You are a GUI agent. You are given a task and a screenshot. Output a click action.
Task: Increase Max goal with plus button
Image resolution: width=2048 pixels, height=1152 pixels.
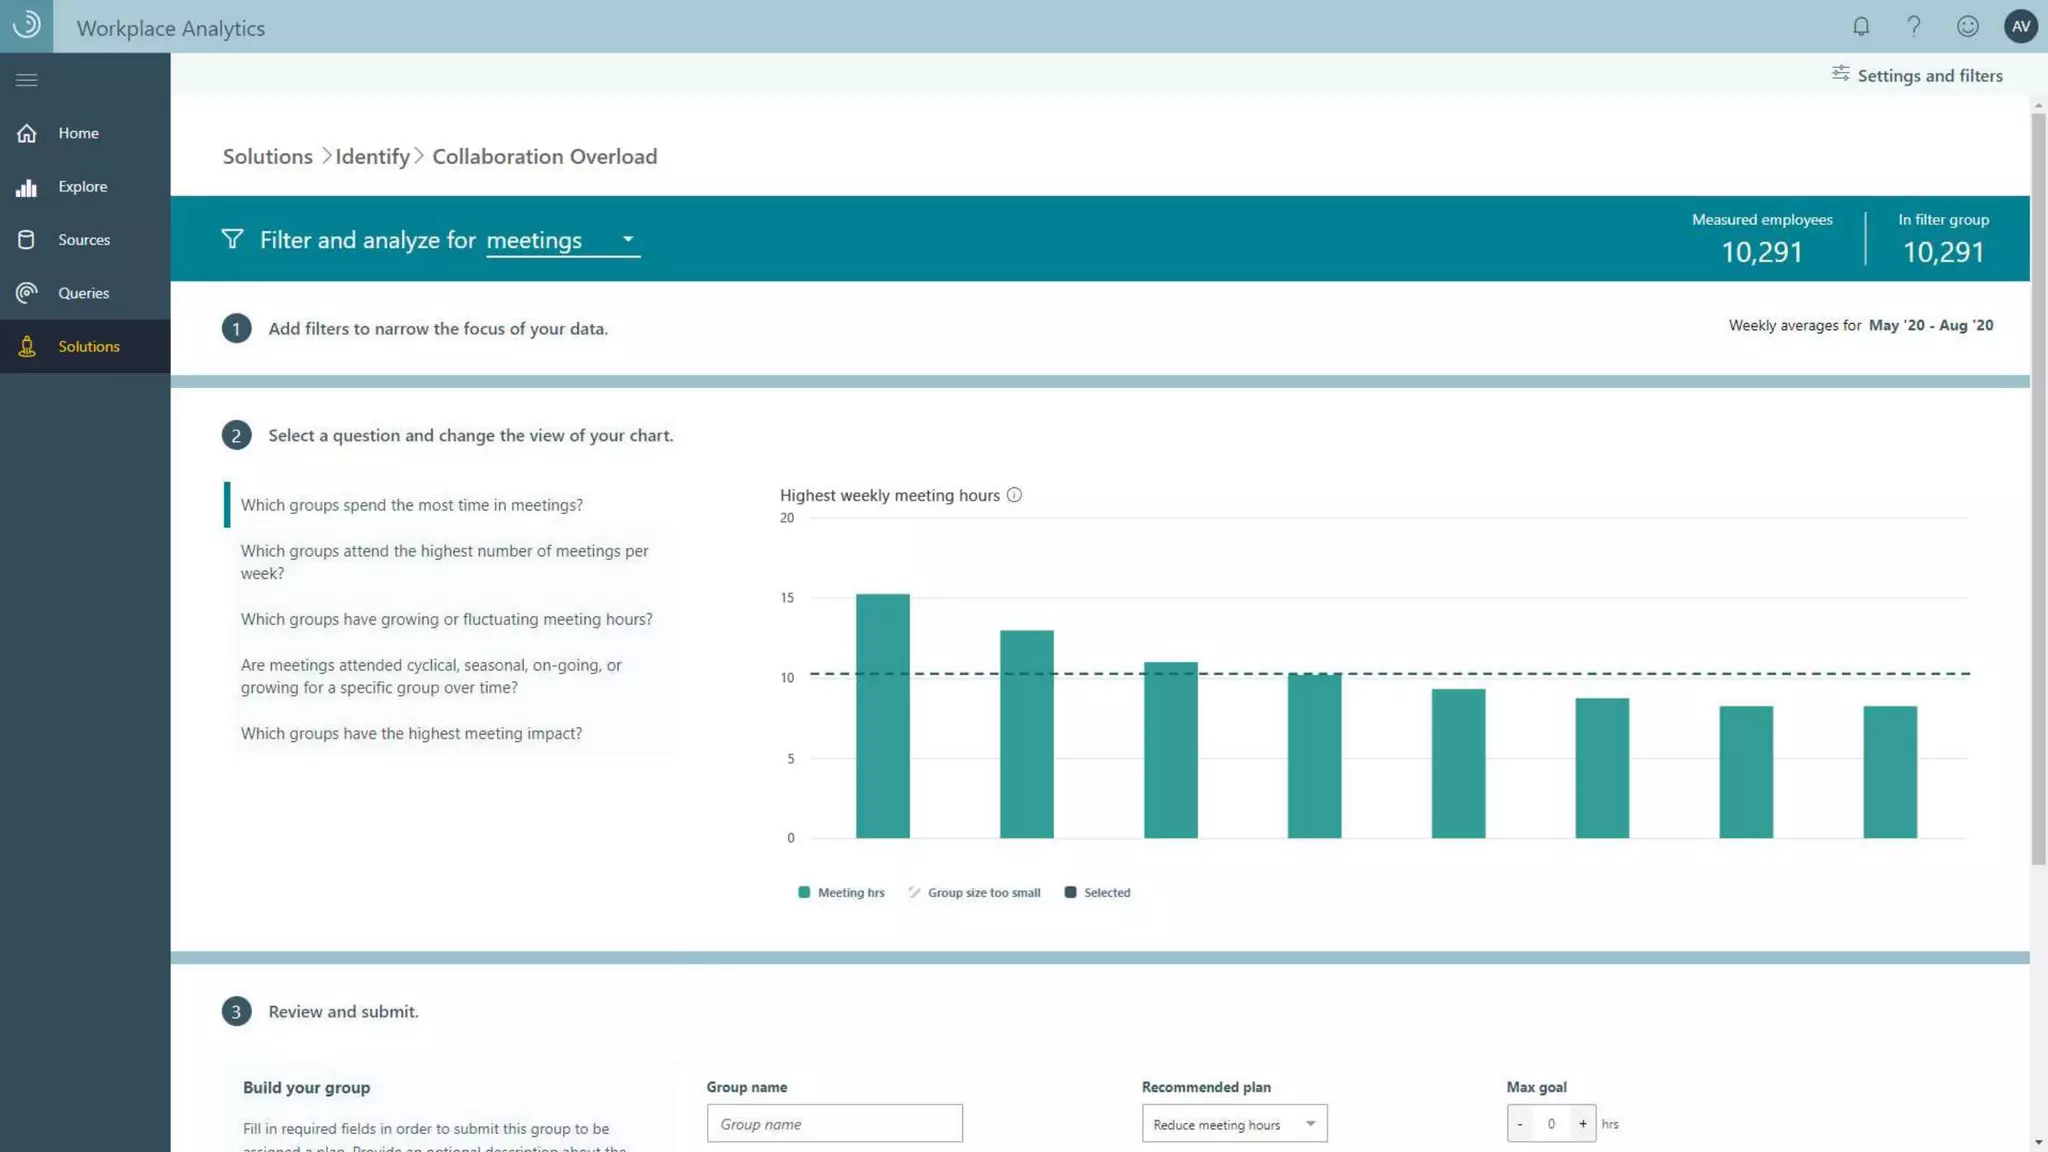(x=1582, y=1124)
